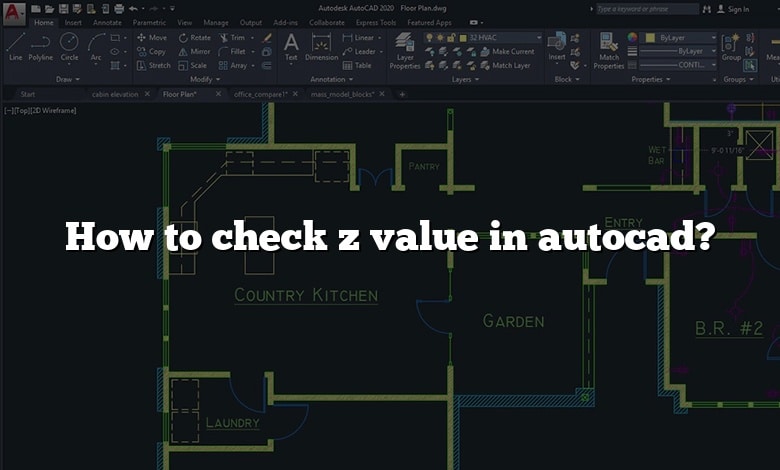The width and height of the screenshot is (780, 470).
Task: Click the Plot printer icon
Action: [119, 8]
